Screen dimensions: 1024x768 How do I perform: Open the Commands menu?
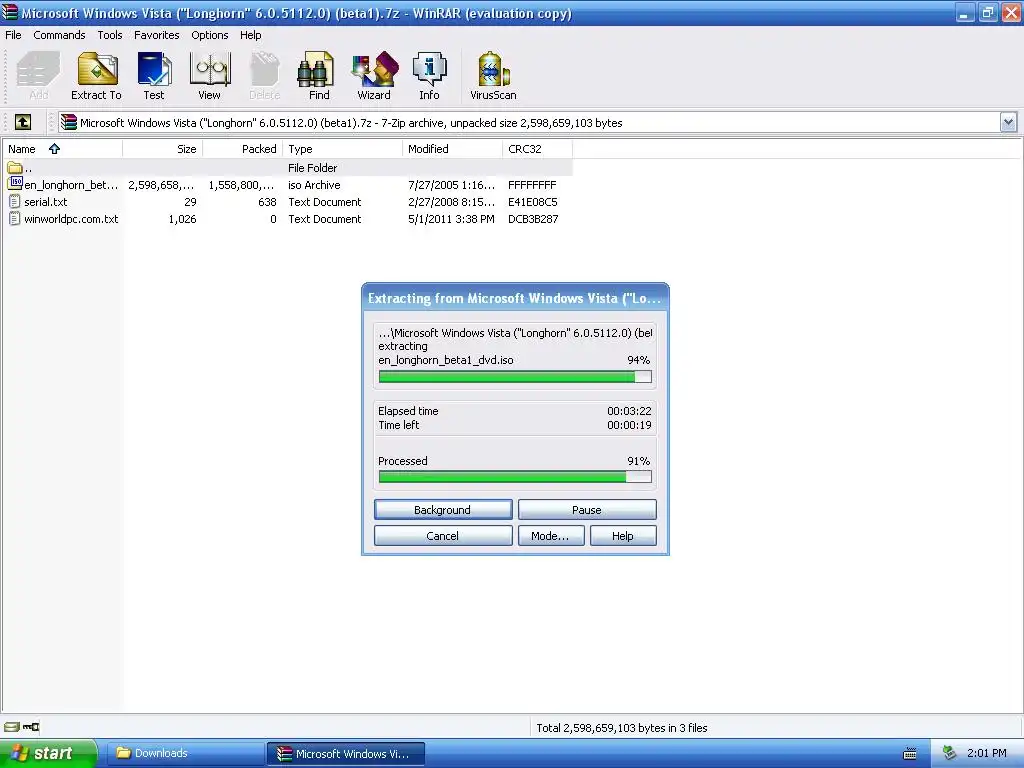(59, 35)
